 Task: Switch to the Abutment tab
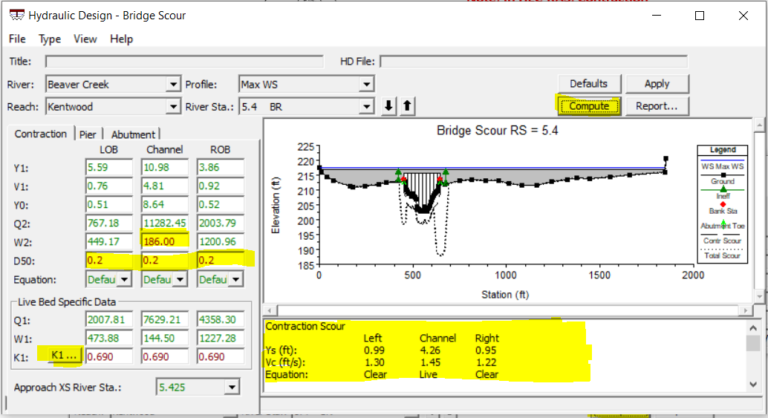pos(133,134)
